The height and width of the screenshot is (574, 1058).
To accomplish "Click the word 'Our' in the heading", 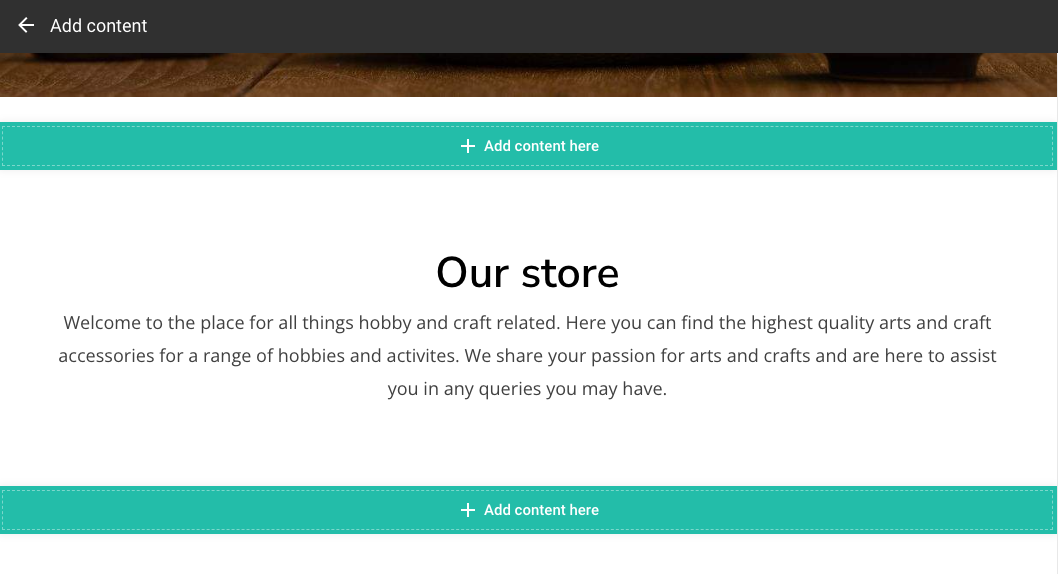I will pyautogui.click(x=472, y=273).
